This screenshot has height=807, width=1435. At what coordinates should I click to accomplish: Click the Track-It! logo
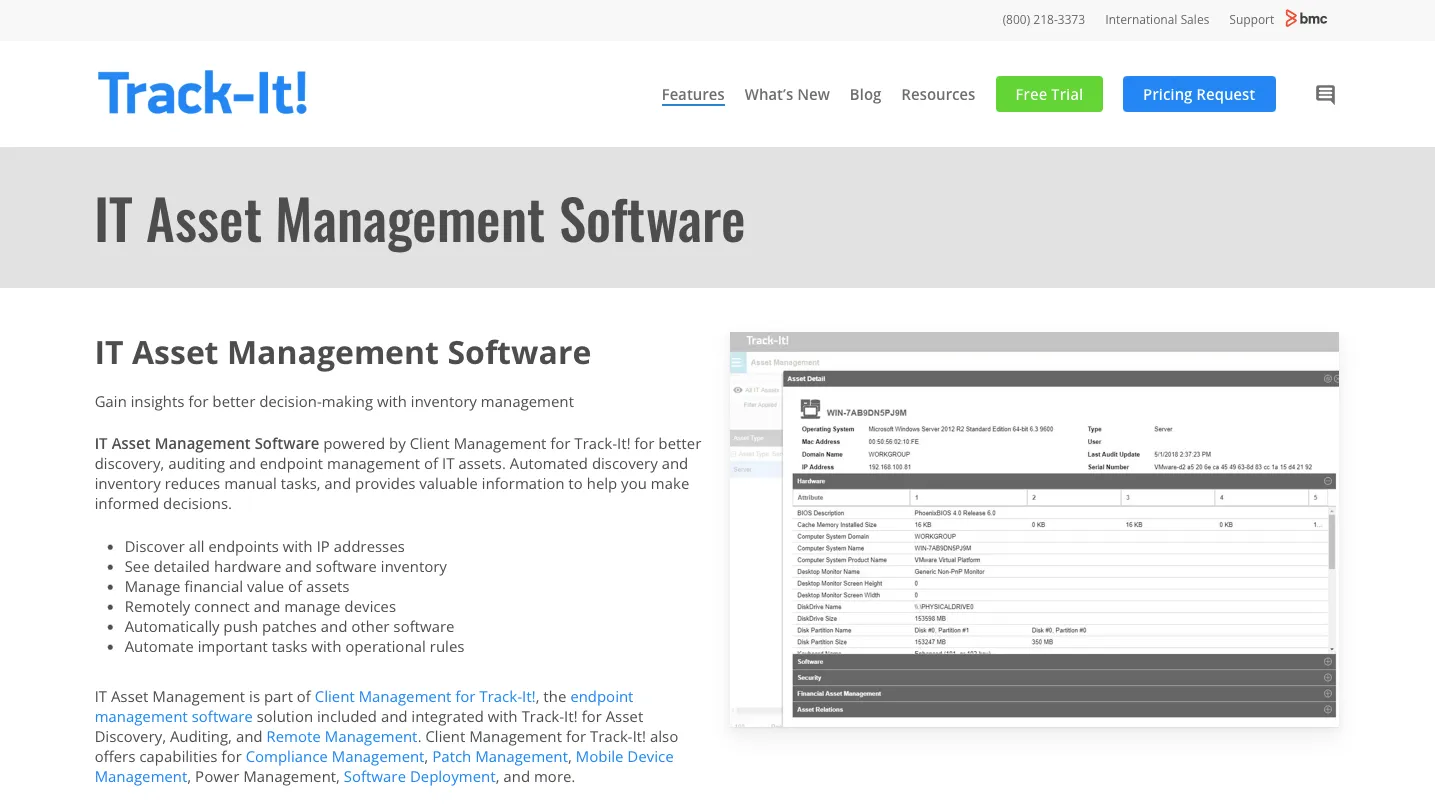(203, 93)
